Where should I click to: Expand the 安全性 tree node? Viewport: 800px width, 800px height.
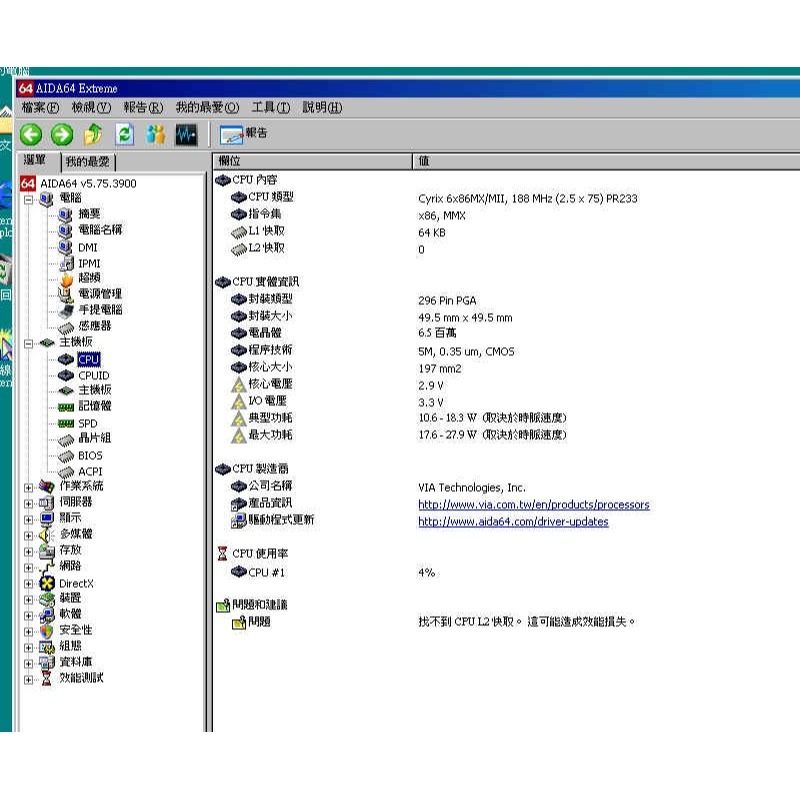[29, 632]
